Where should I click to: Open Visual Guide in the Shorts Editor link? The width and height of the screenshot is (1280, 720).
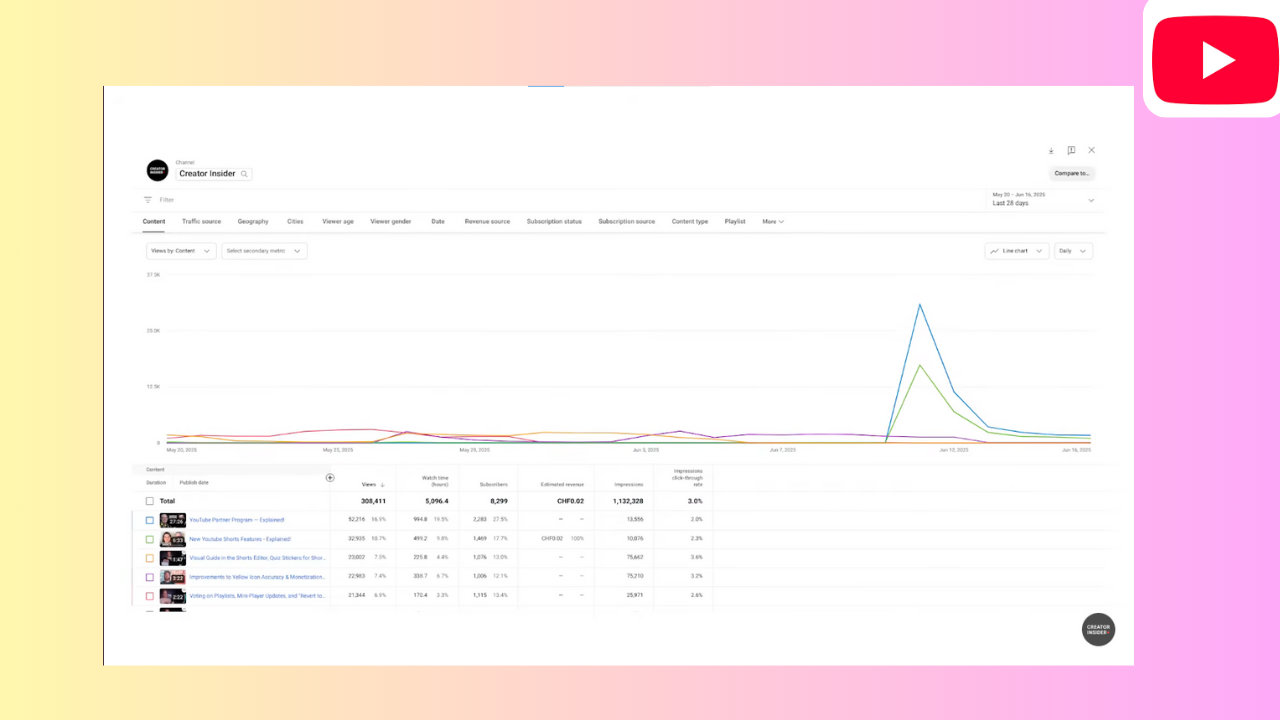tap(257, 558)
